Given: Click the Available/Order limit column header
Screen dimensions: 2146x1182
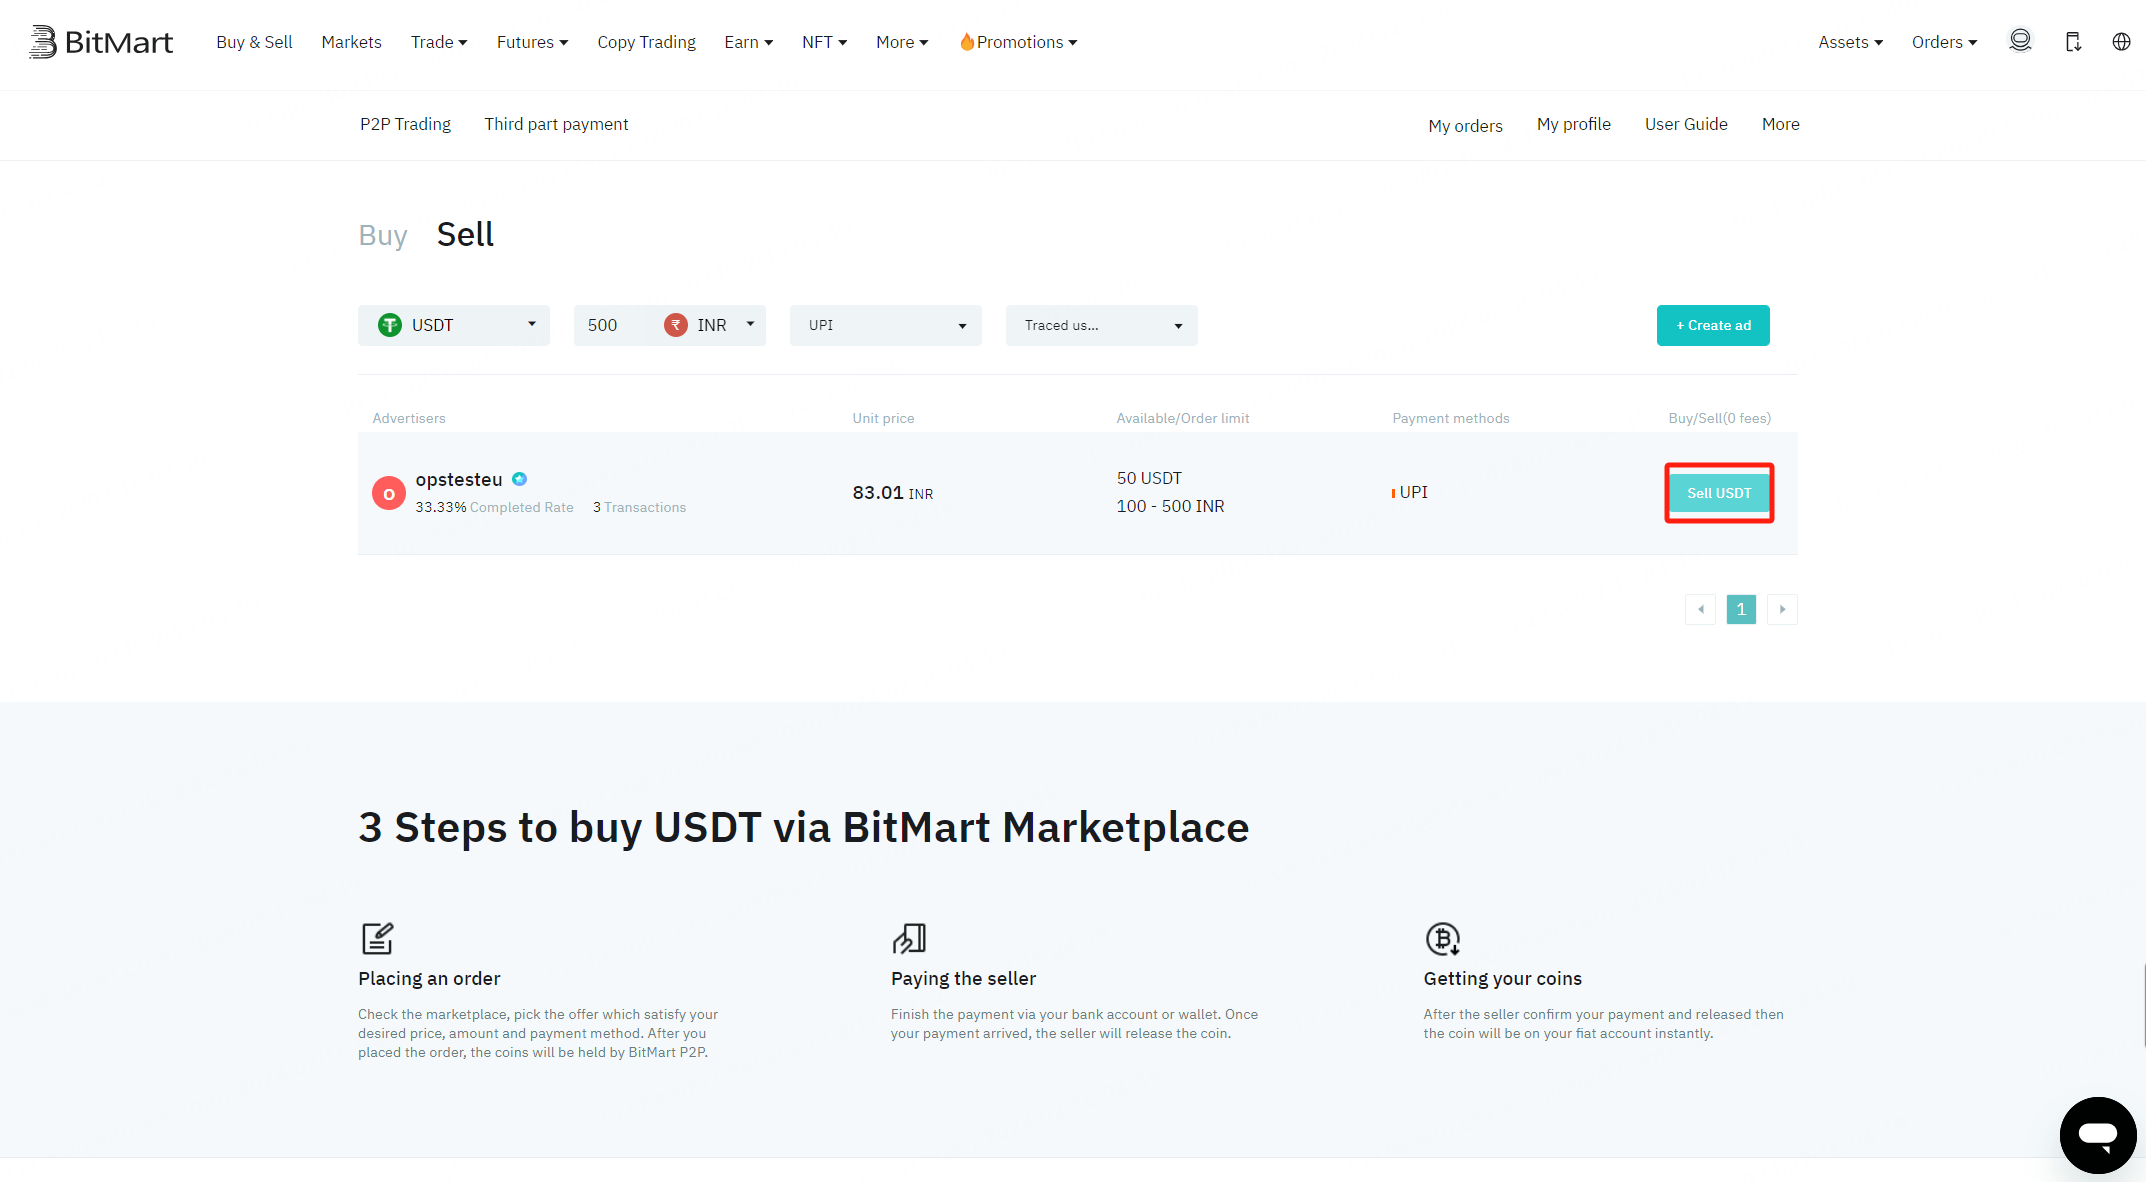Looking at the screenshot, I should coord(1183,418).
